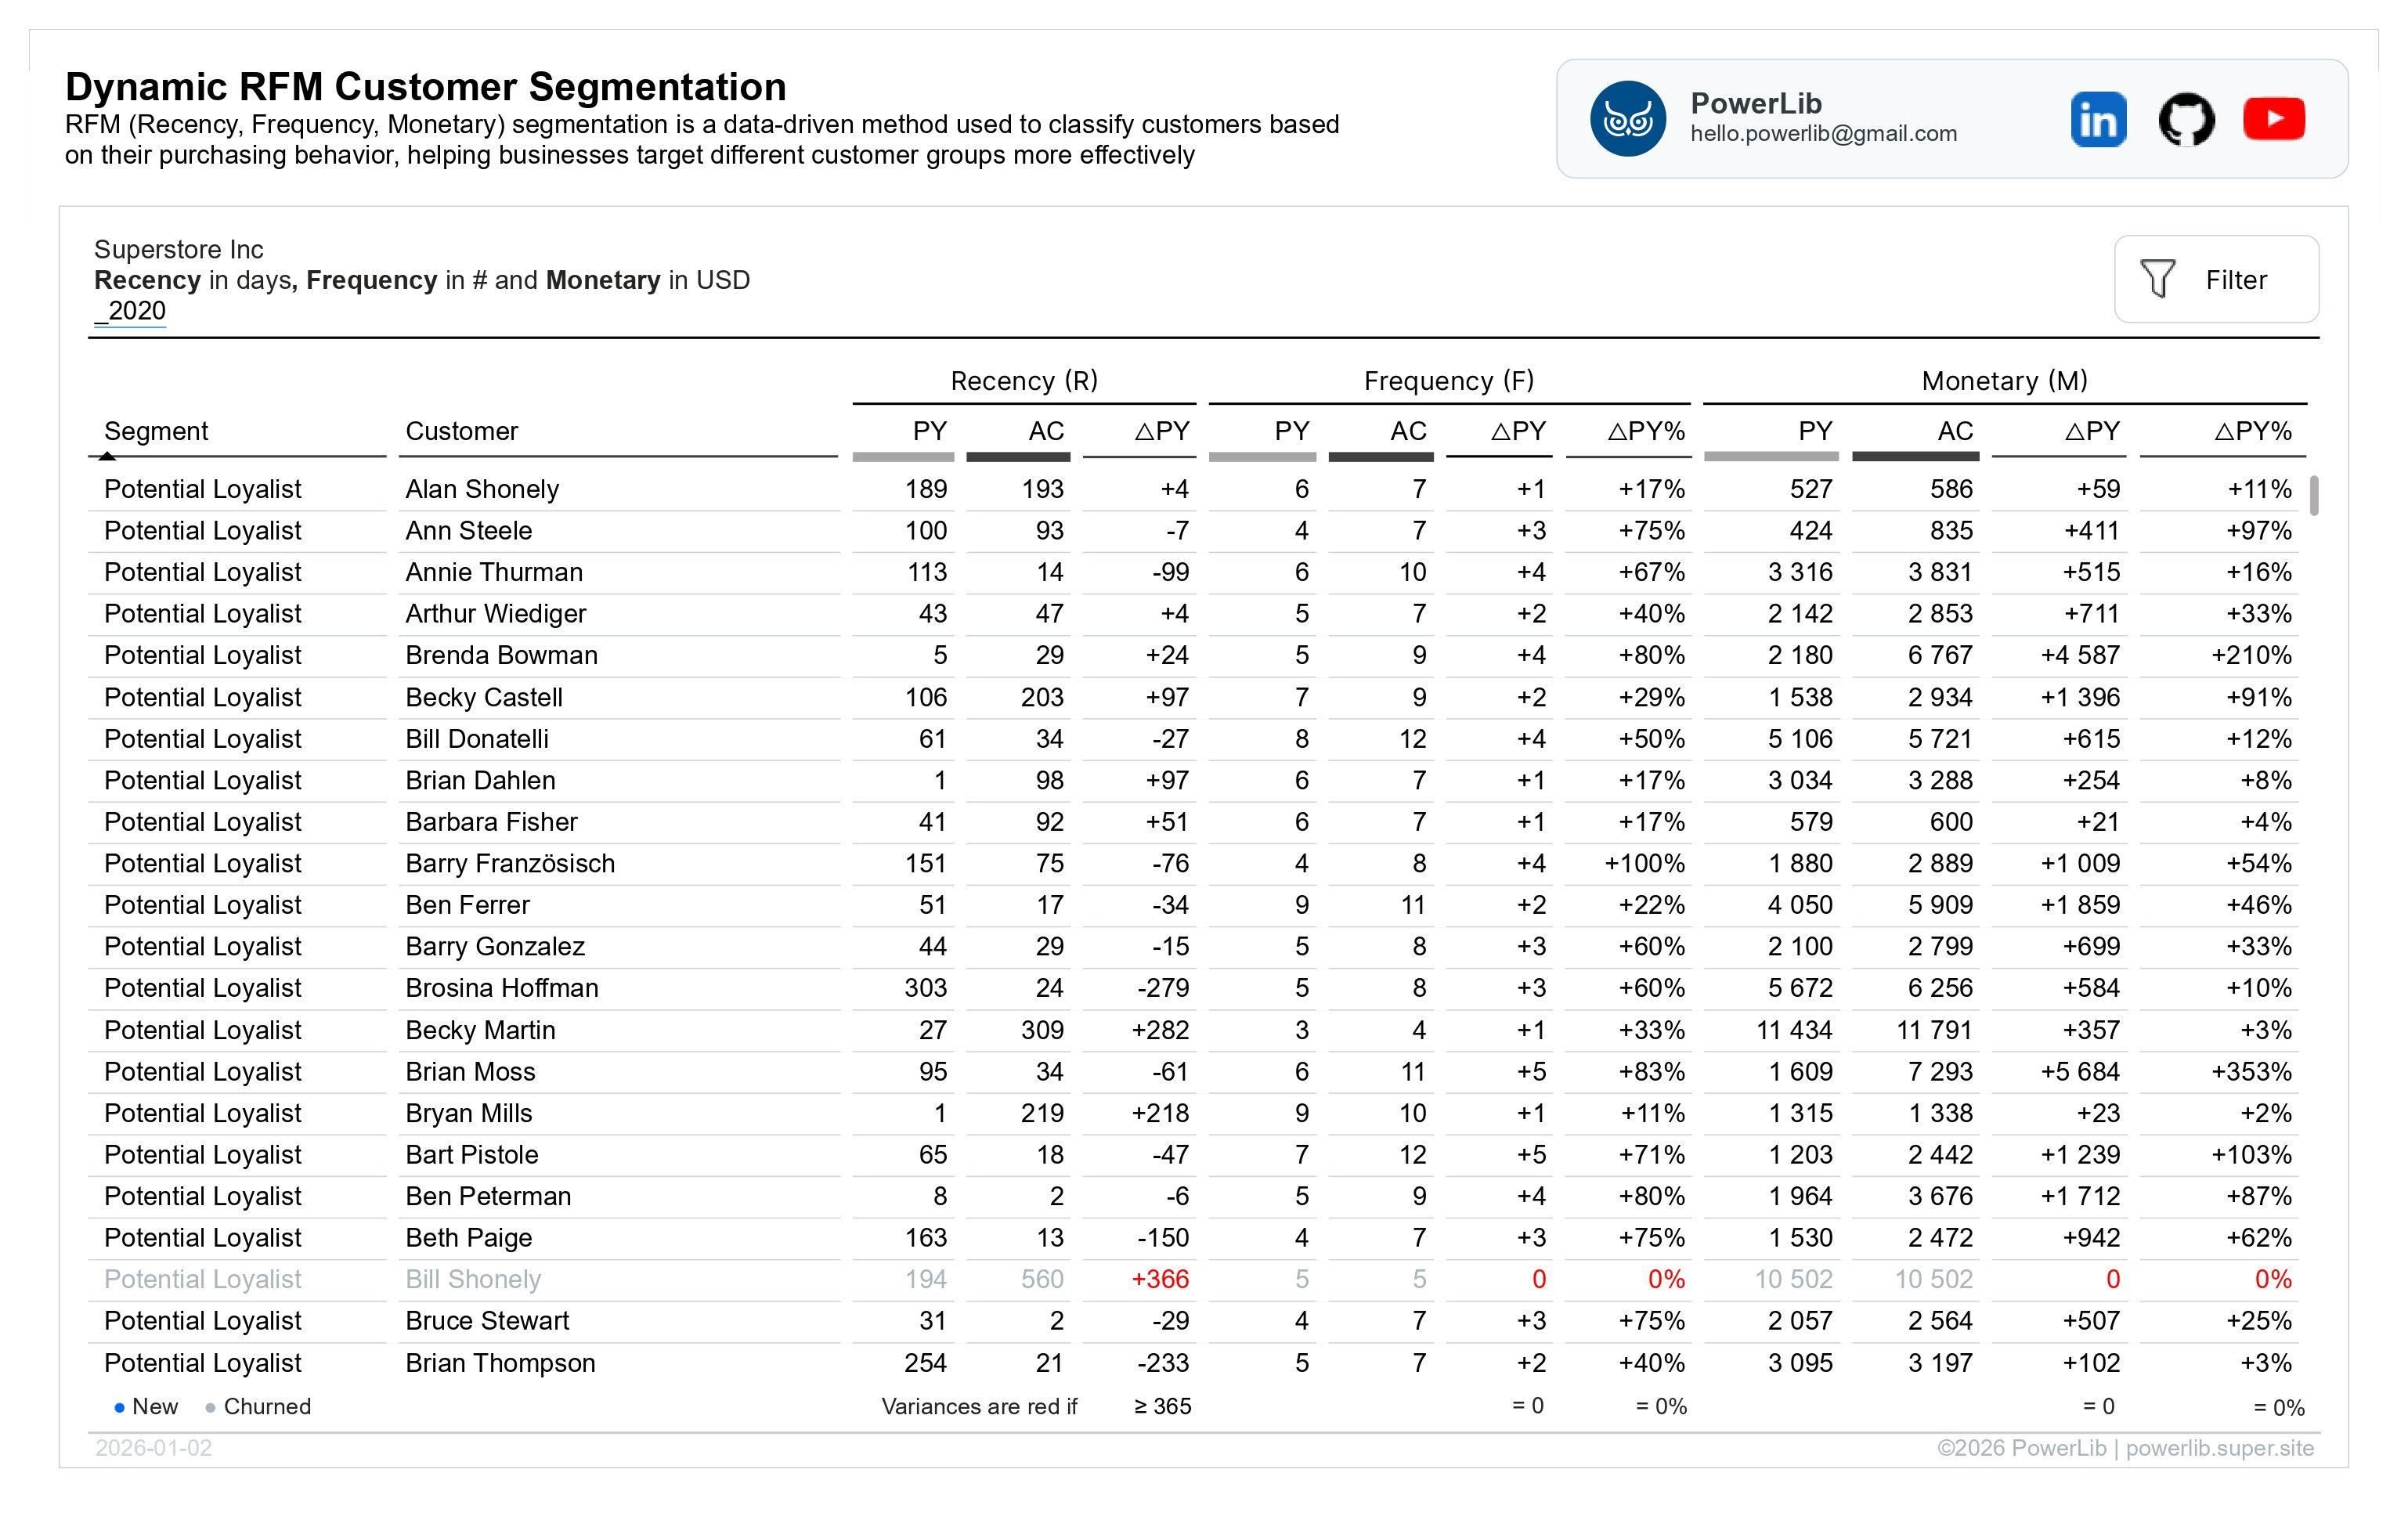Click the PowerLib owl logo
This screenshot has width=2408, height=1527.
[1628, 119]
